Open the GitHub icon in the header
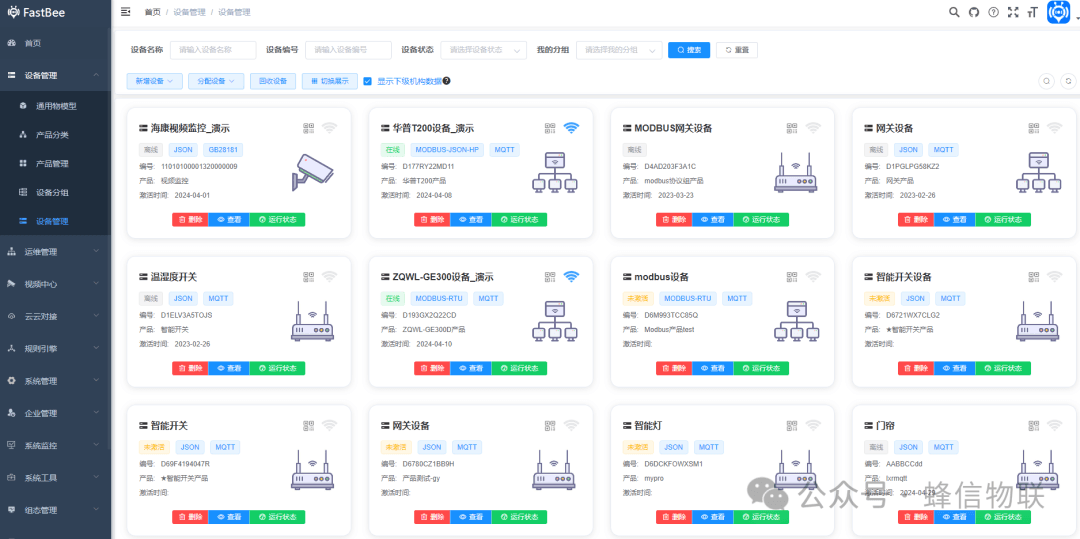The width and height of the screenshot is (1080, 539). click(973, 12)
